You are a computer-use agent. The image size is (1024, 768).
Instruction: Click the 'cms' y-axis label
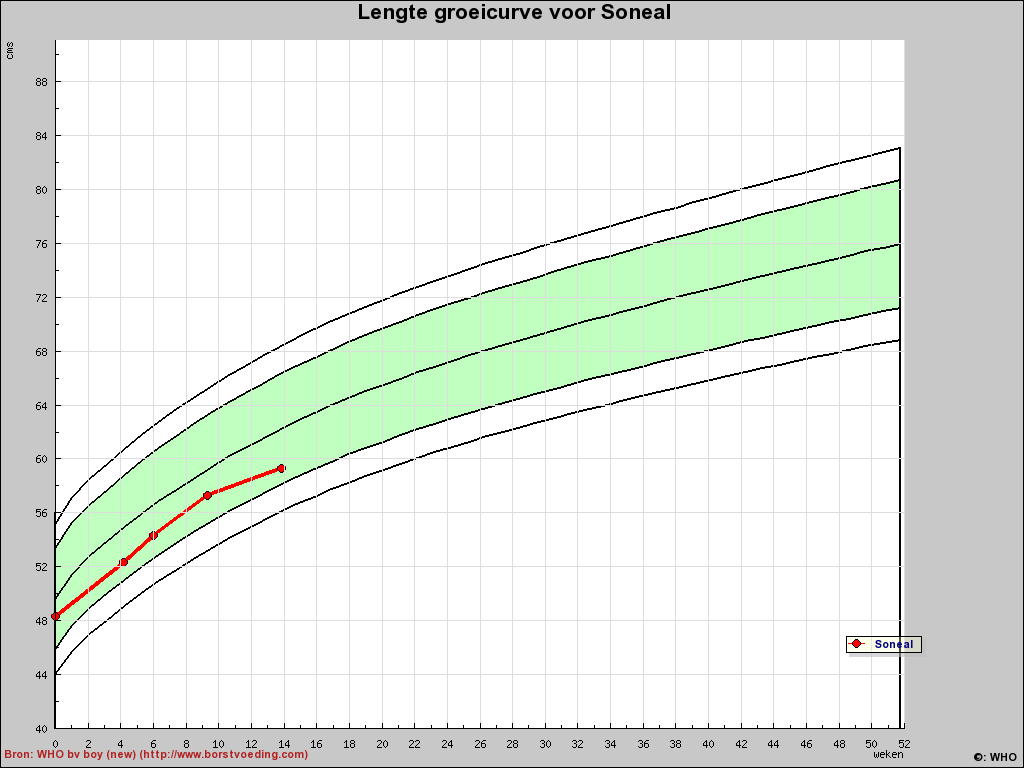point(10,50)
